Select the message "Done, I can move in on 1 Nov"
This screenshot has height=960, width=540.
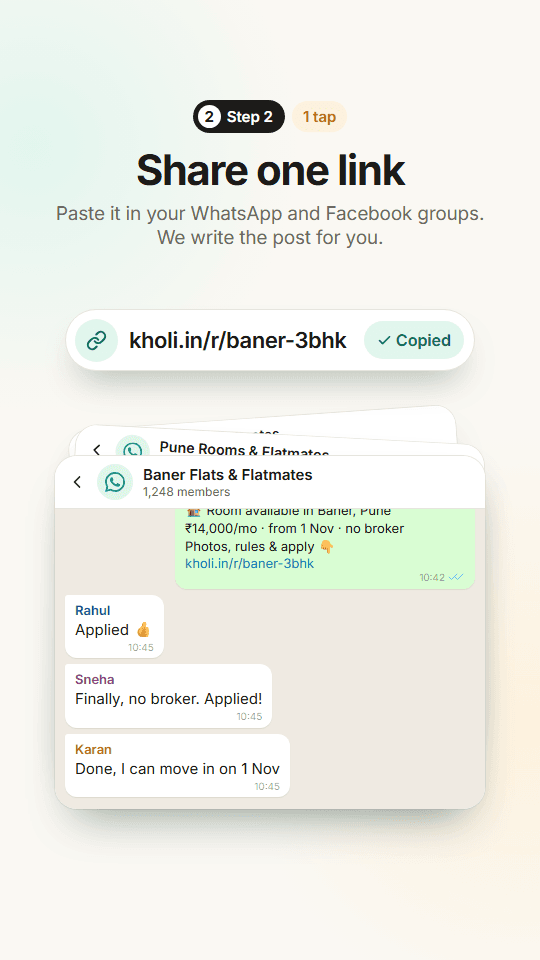click(x=178, y=768)
